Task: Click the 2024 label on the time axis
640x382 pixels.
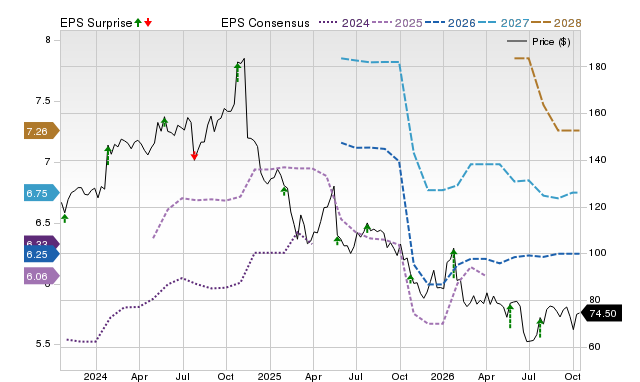Action: 95,376
